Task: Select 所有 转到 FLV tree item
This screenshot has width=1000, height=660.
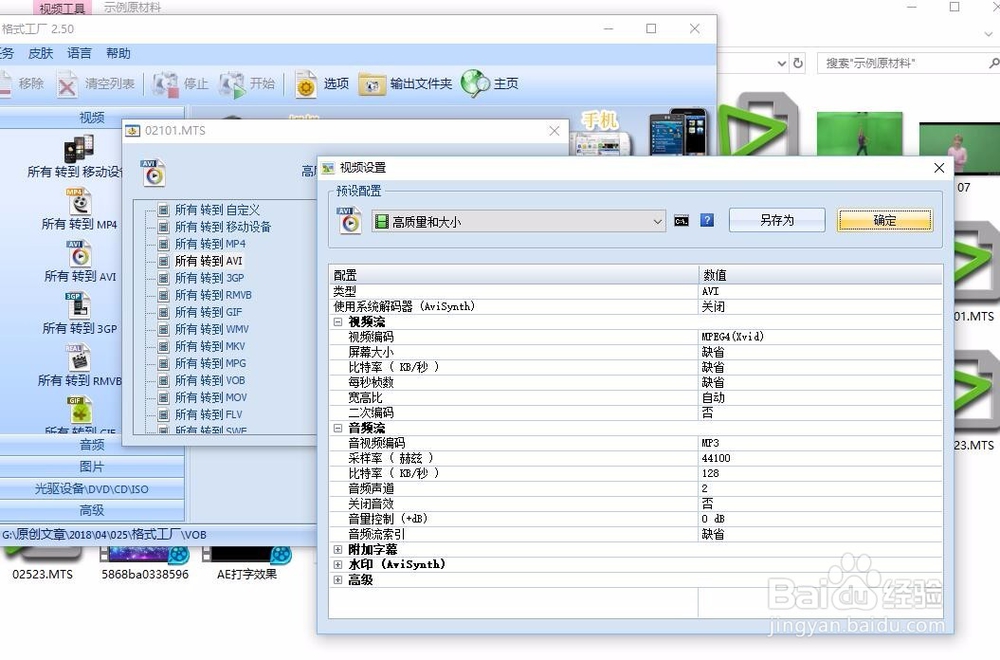Action: pos(209,414)
